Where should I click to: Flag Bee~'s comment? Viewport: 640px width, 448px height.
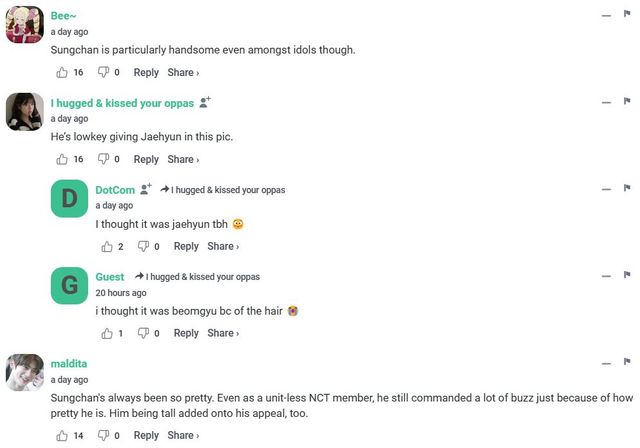(x=627, y=15)
